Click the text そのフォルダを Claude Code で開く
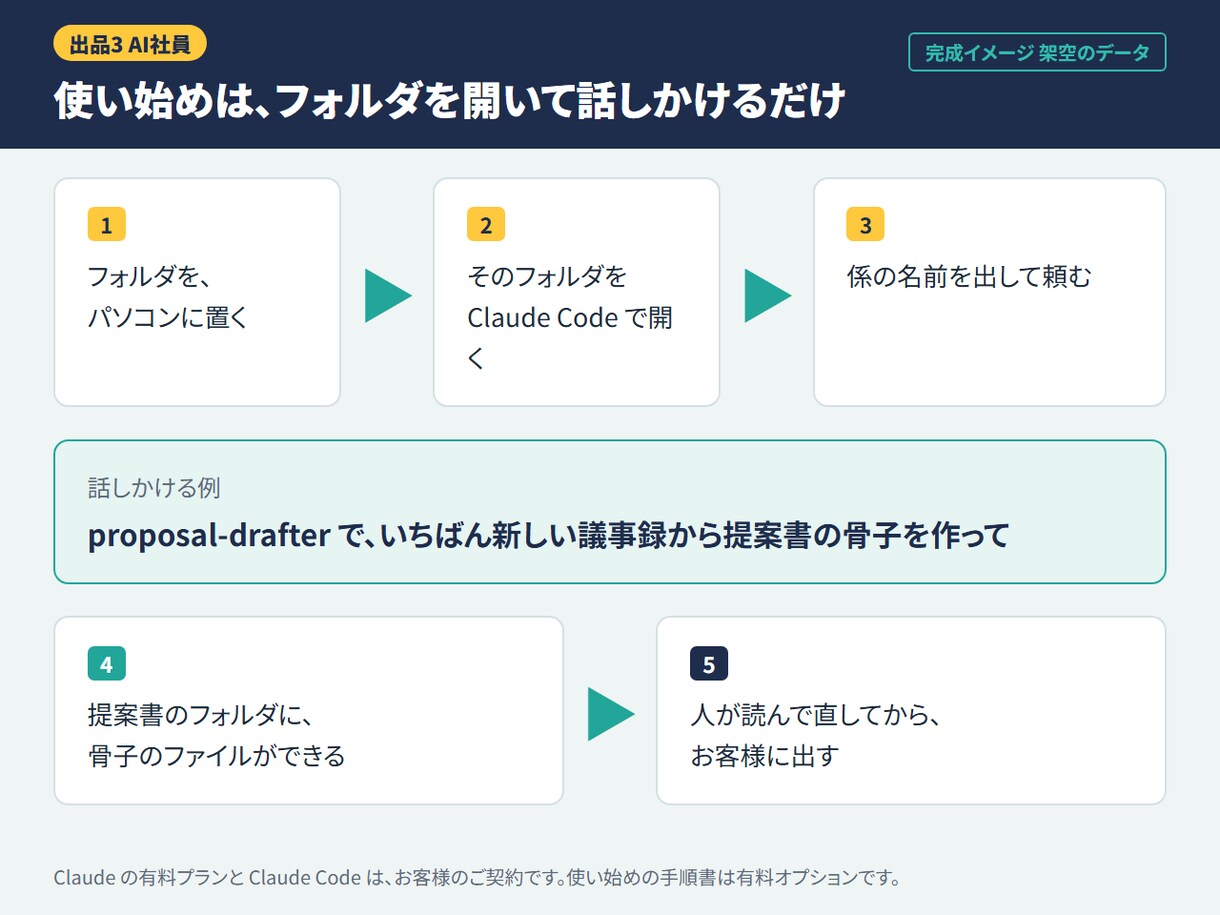The image size is (1220, 915). tap(570, 317)
